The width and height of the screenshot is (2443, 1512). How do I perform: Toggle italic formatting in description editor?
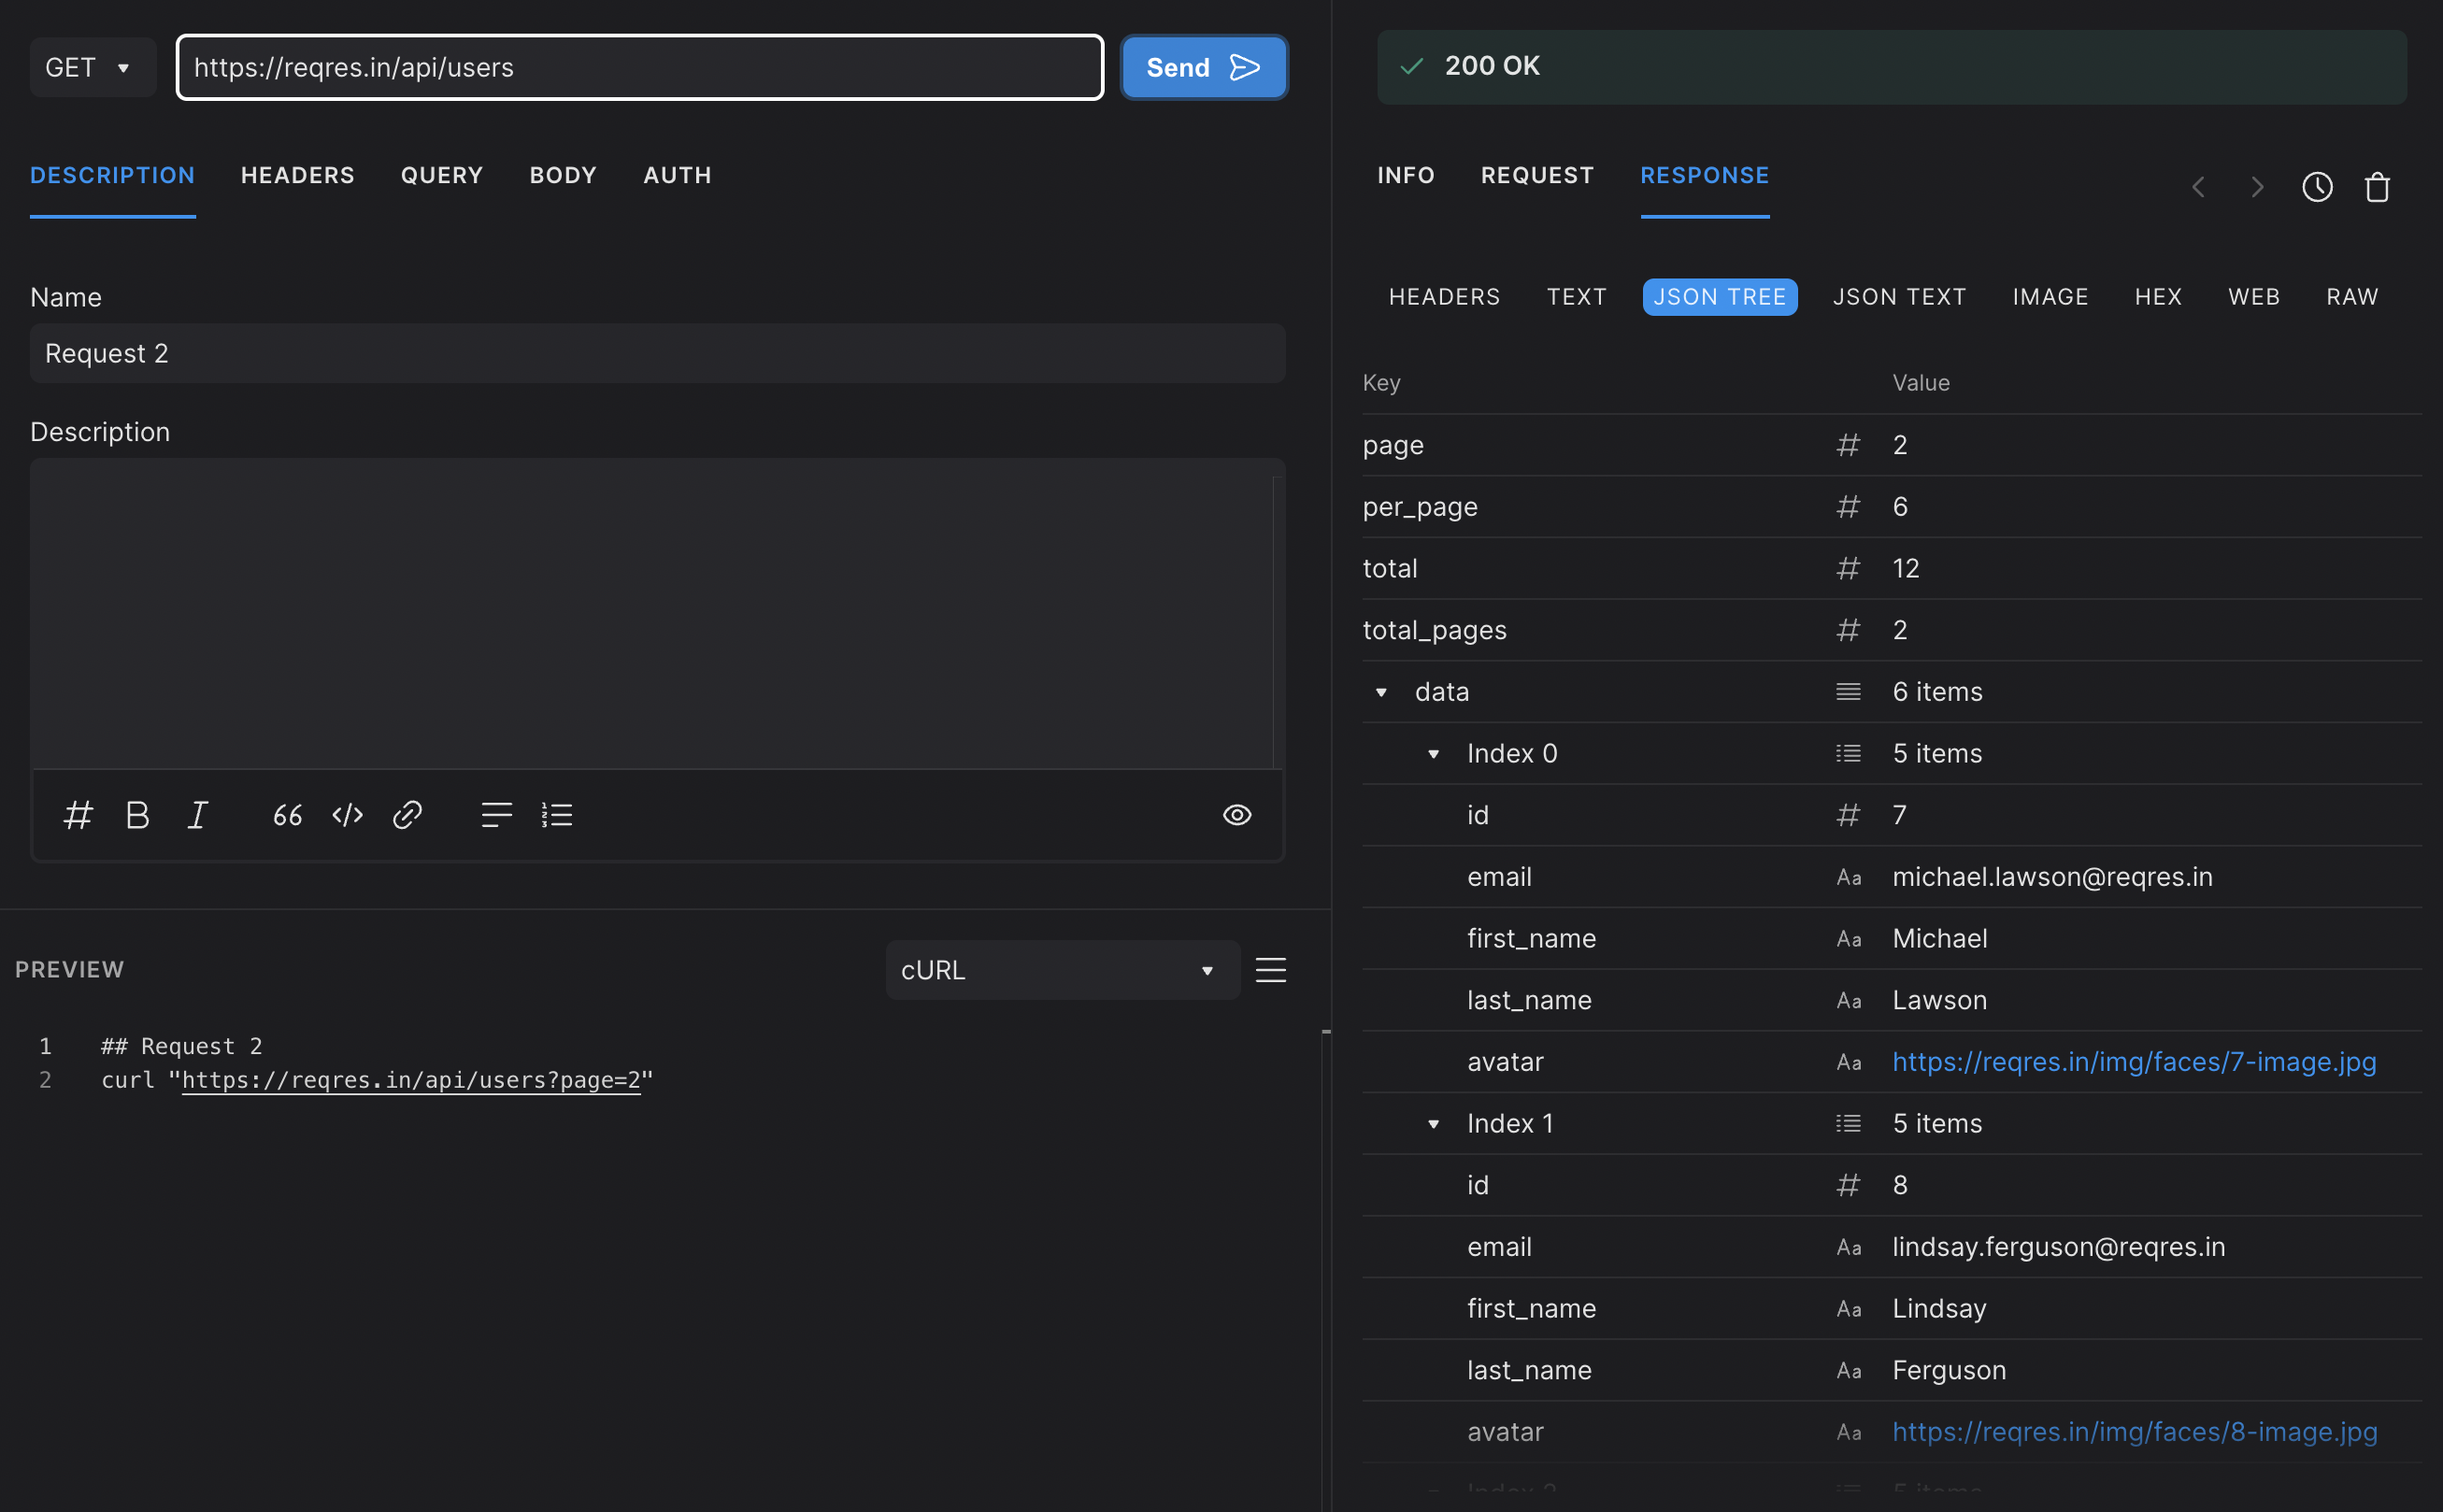click(x=197, y=815)
